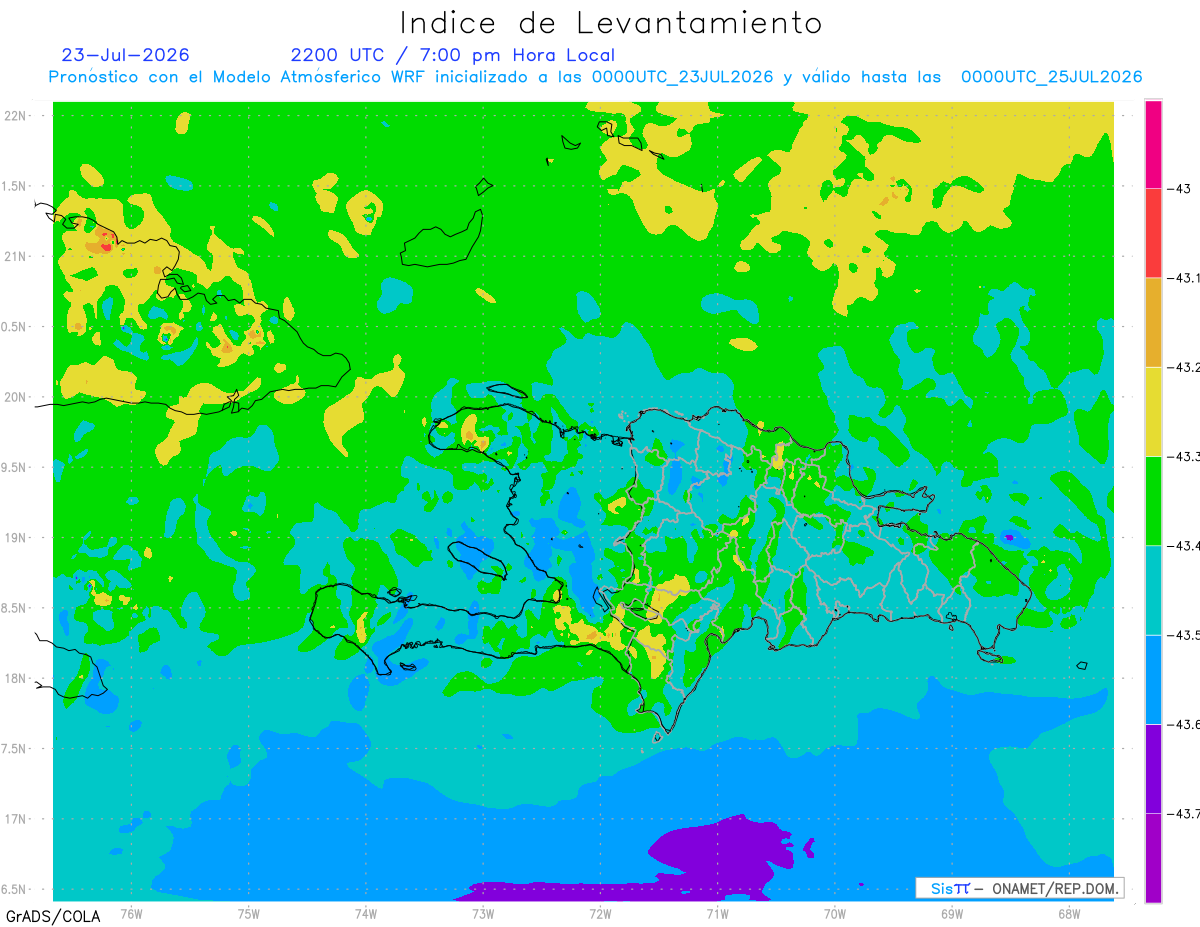This screenshot has width=1200, height=927.
Task: Click the 'ONAMET/REP.DOM.' label box
Action: (1020, 888)
